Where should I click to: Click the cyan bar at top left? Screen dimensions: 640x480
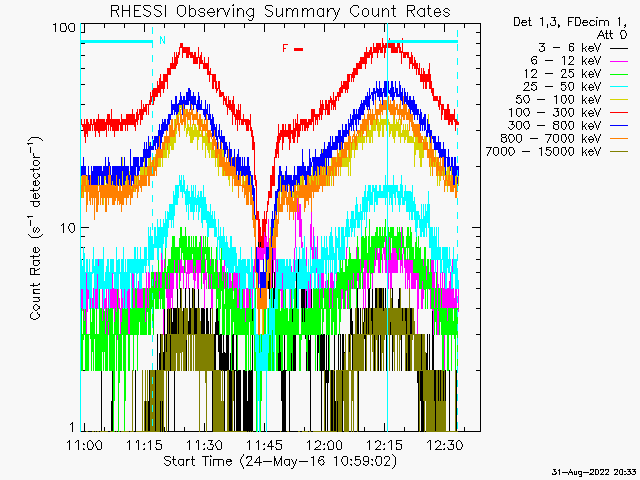point(115,41)
